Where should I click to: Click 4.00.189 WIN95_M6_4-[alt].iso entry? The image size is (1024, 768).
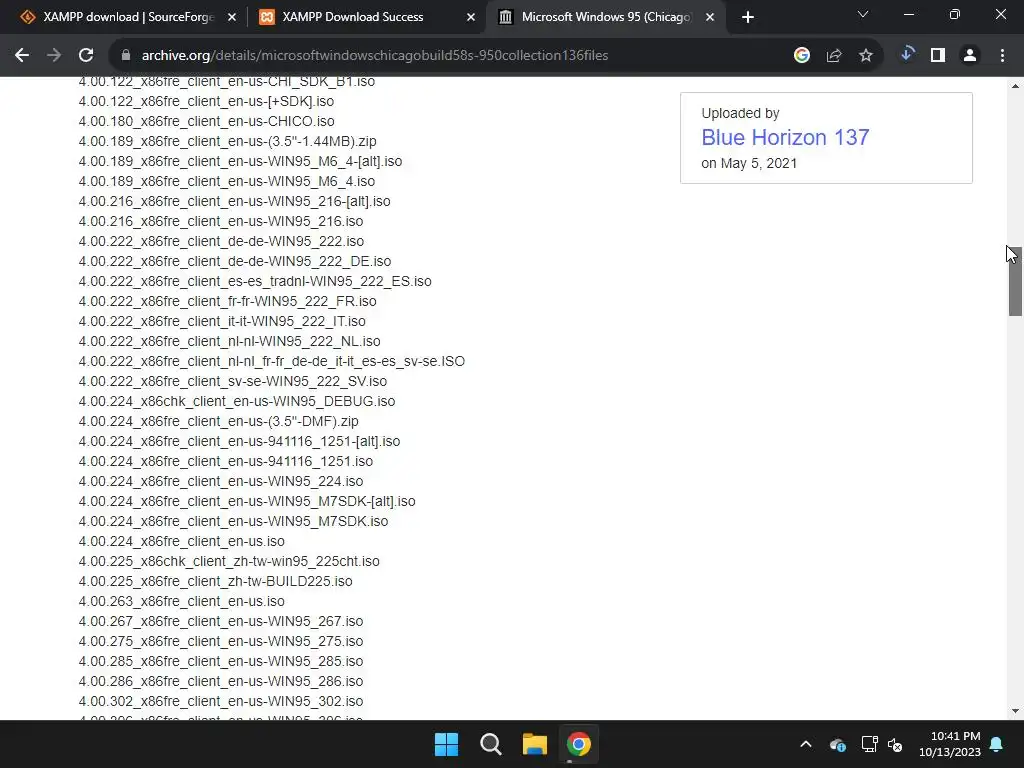(240, 161)
